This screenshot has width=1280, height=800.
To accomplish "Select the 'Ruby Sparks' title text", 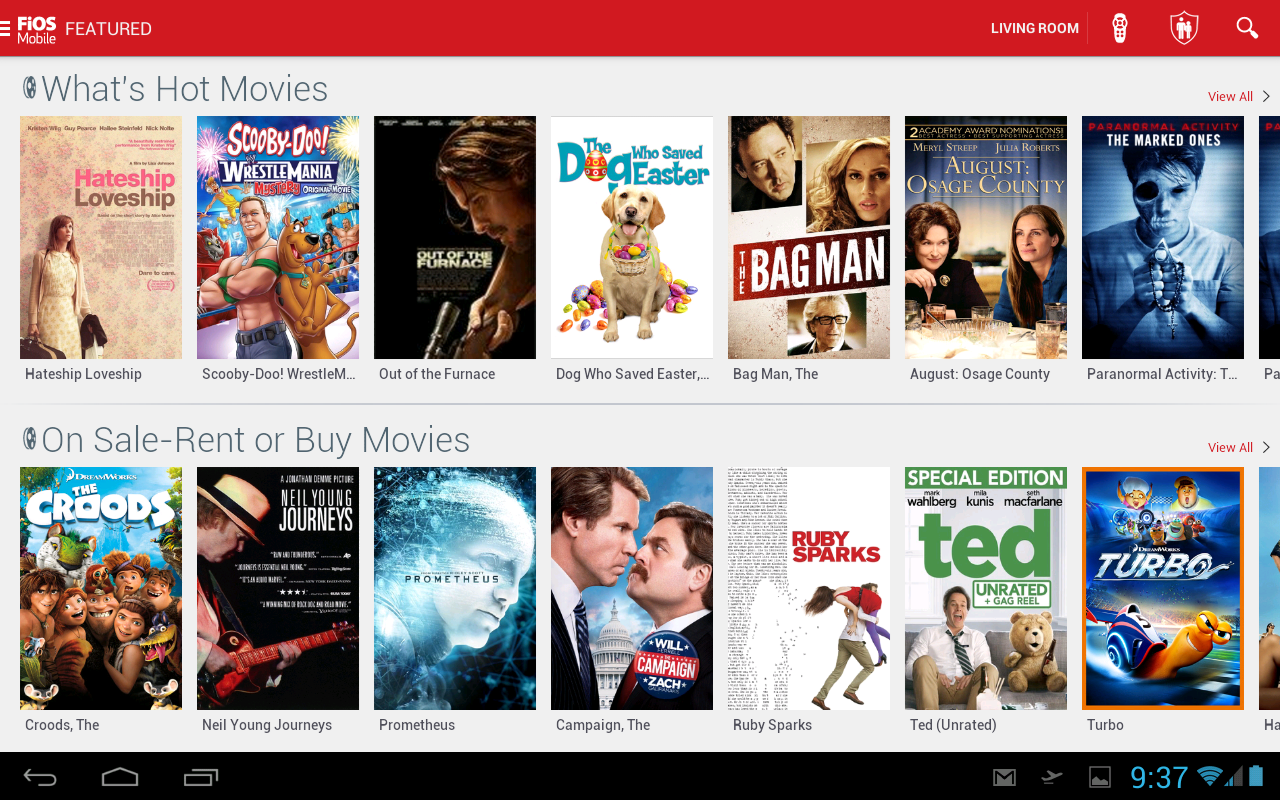I will (x=772, y=725).
